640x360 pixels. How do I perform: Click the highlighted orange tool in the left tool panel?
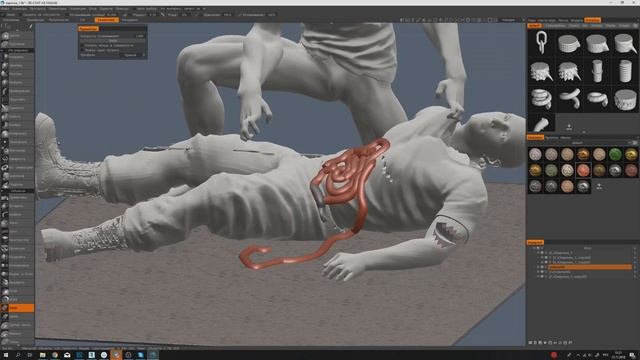[17, 308]
